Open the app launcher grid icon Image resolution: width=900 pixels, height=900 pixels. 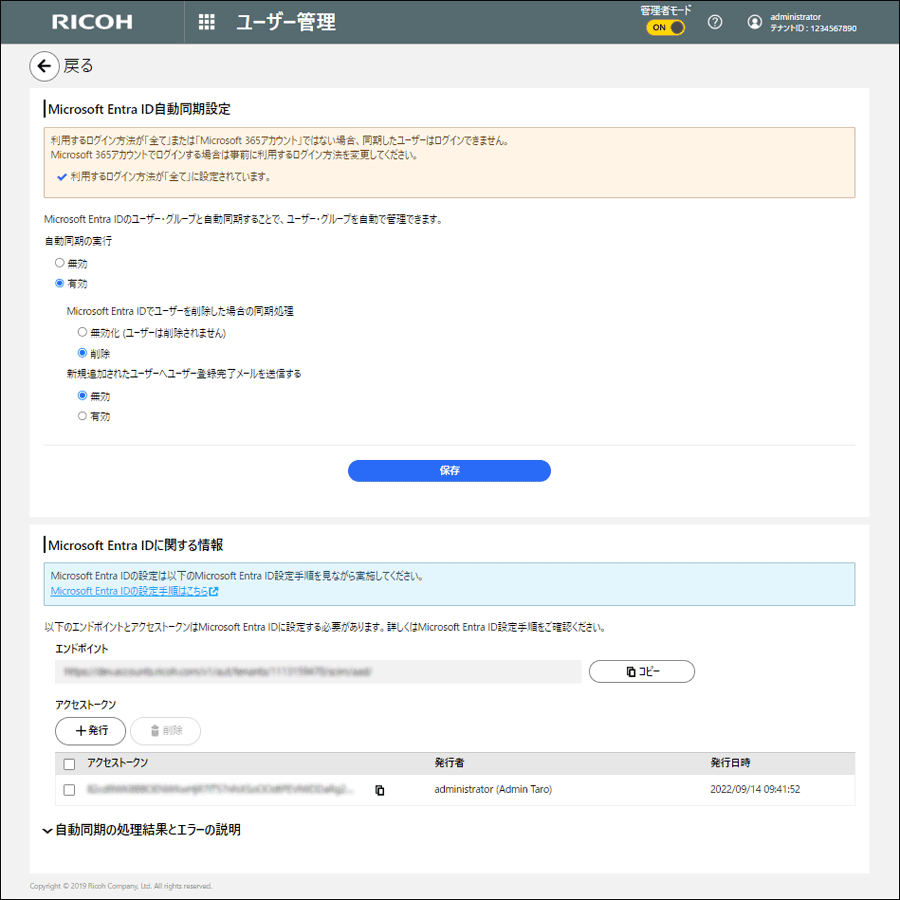coord(207,22)
